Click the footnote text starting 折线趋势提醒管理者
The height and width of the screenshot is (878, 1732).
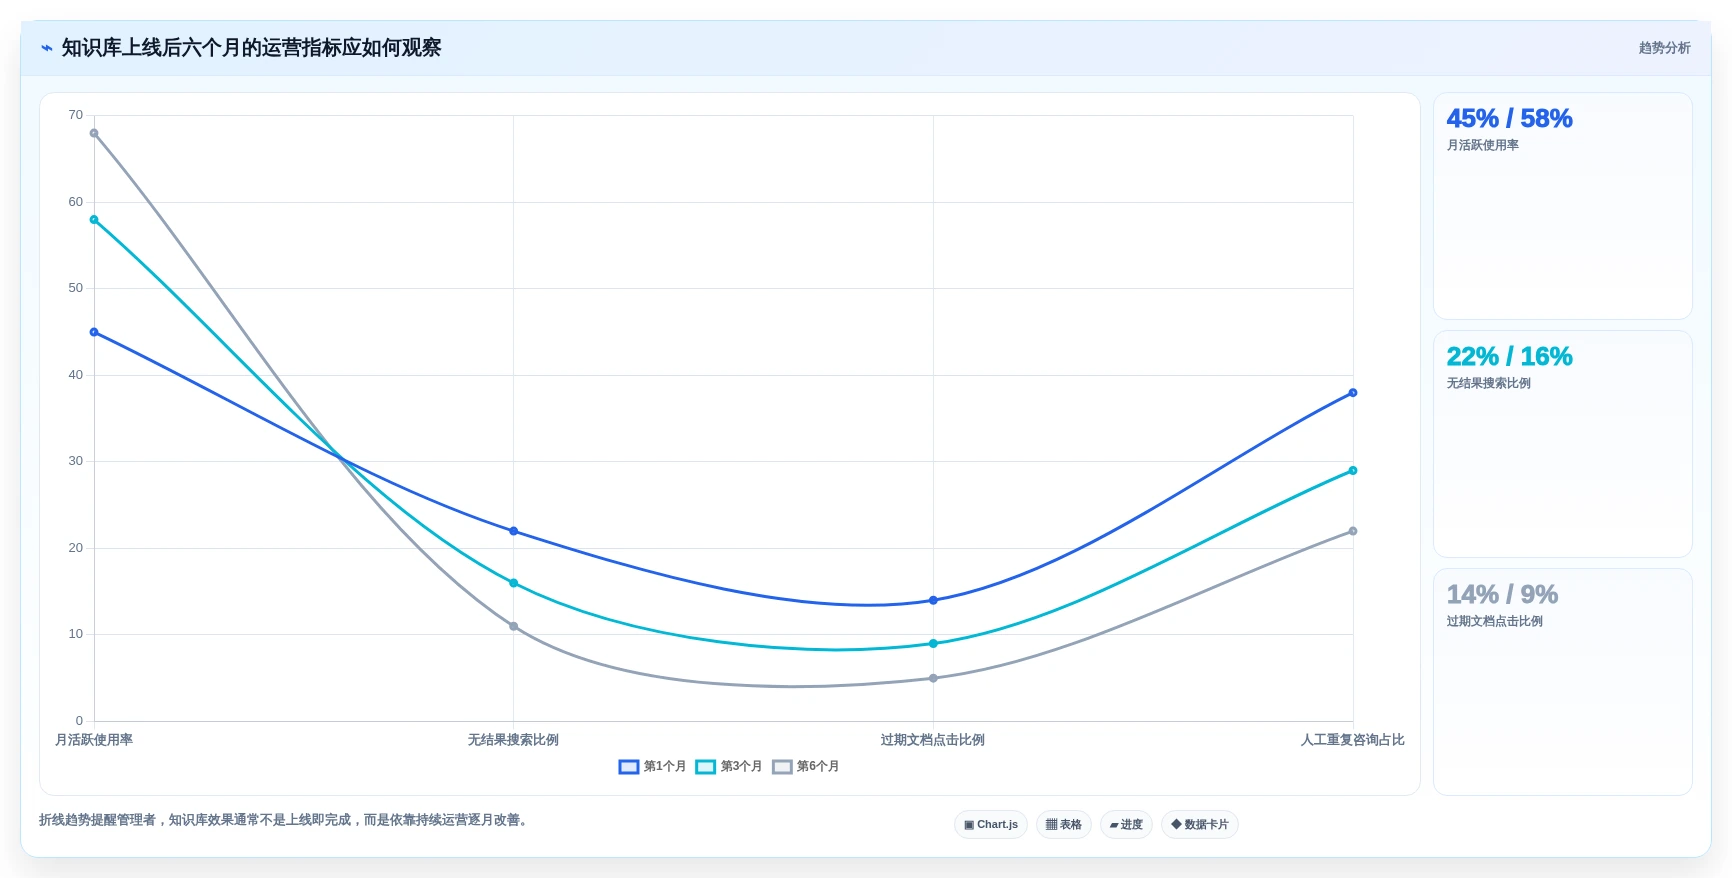[x=283, y=820]
